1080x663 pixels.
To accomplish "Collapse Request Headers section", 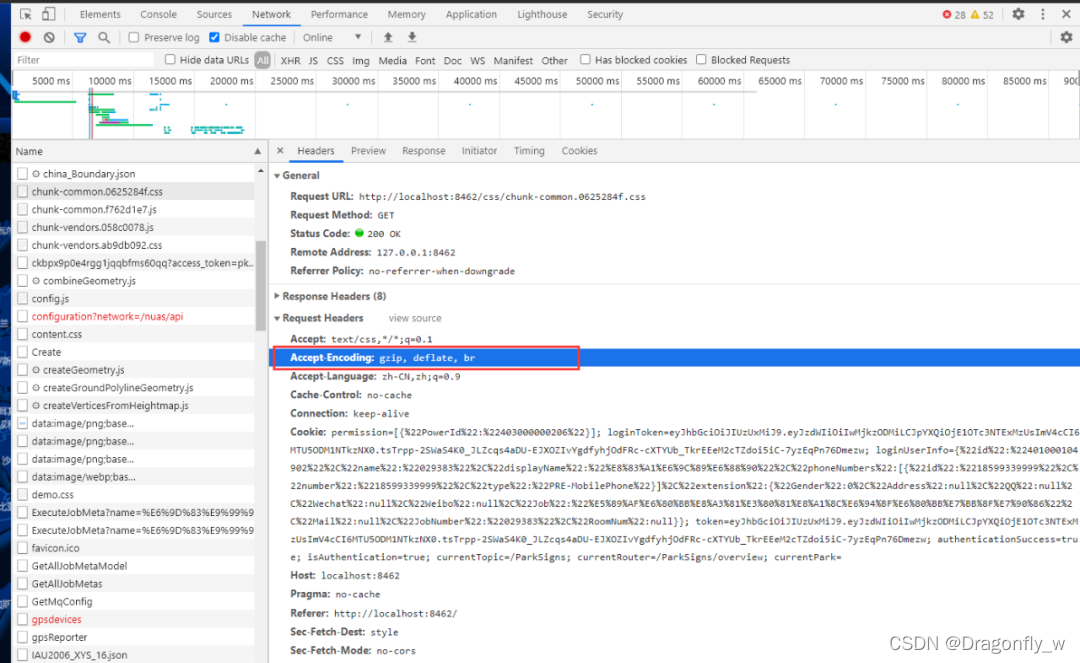I will [x=277, y=318].
